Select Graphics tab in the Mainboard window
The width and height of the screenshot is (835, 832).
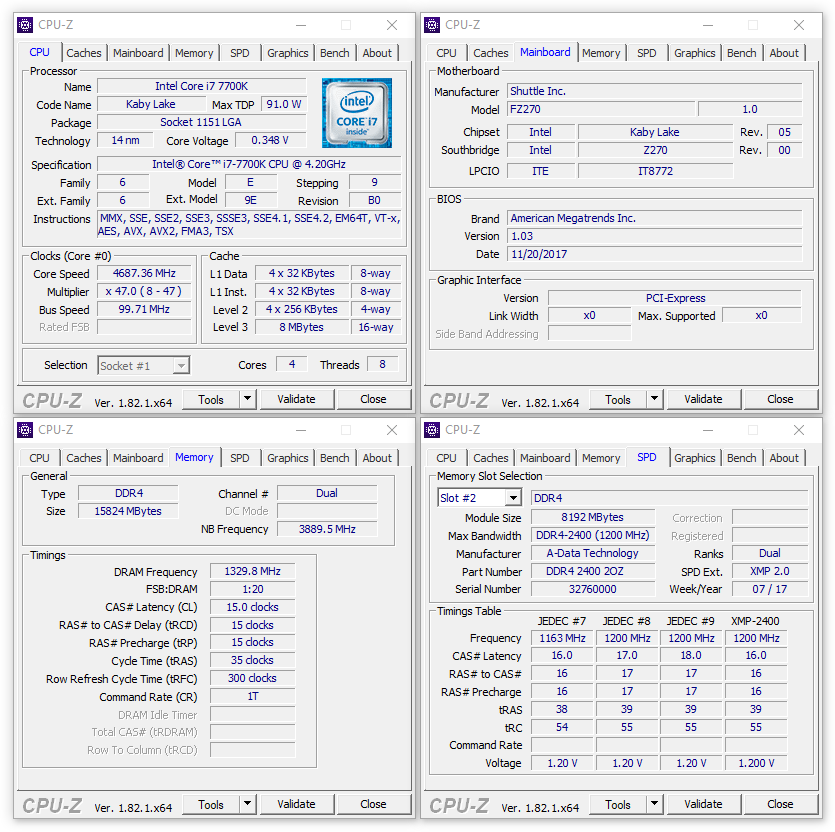(694, 53)
